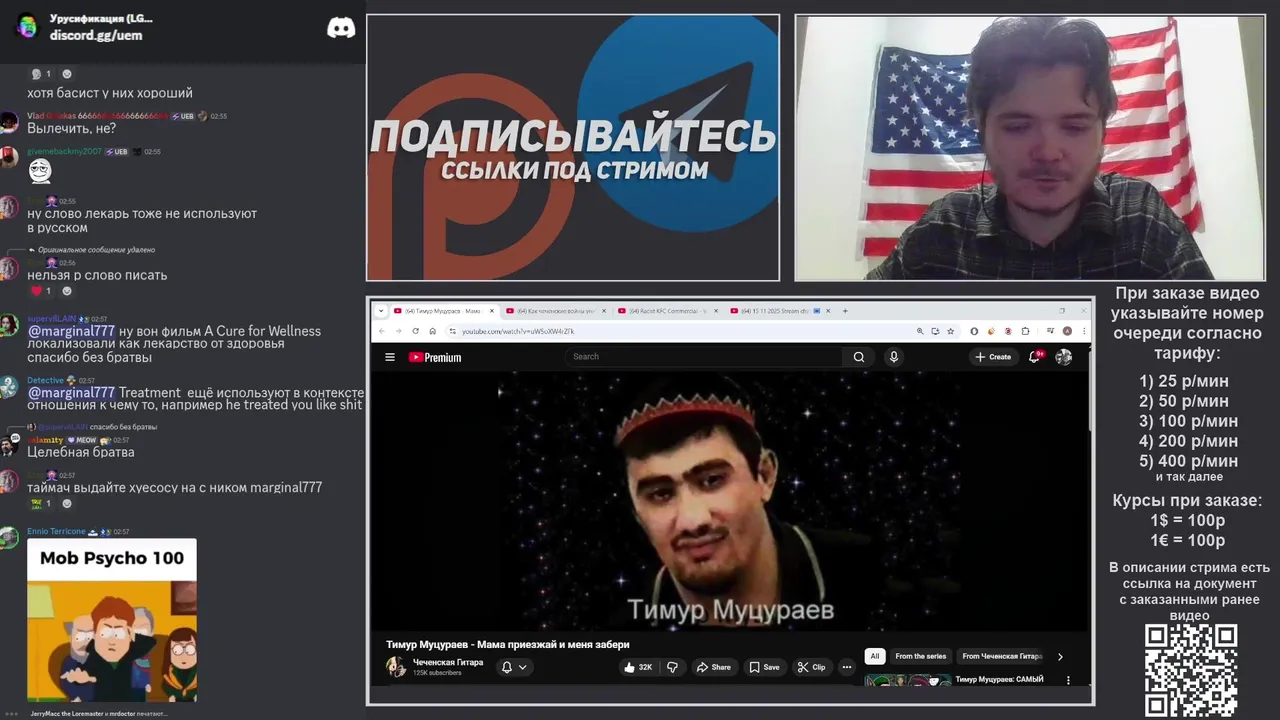Screen dimensions: 1280x720
Task: Select the From the series chip
Action: tap(921, 656)
